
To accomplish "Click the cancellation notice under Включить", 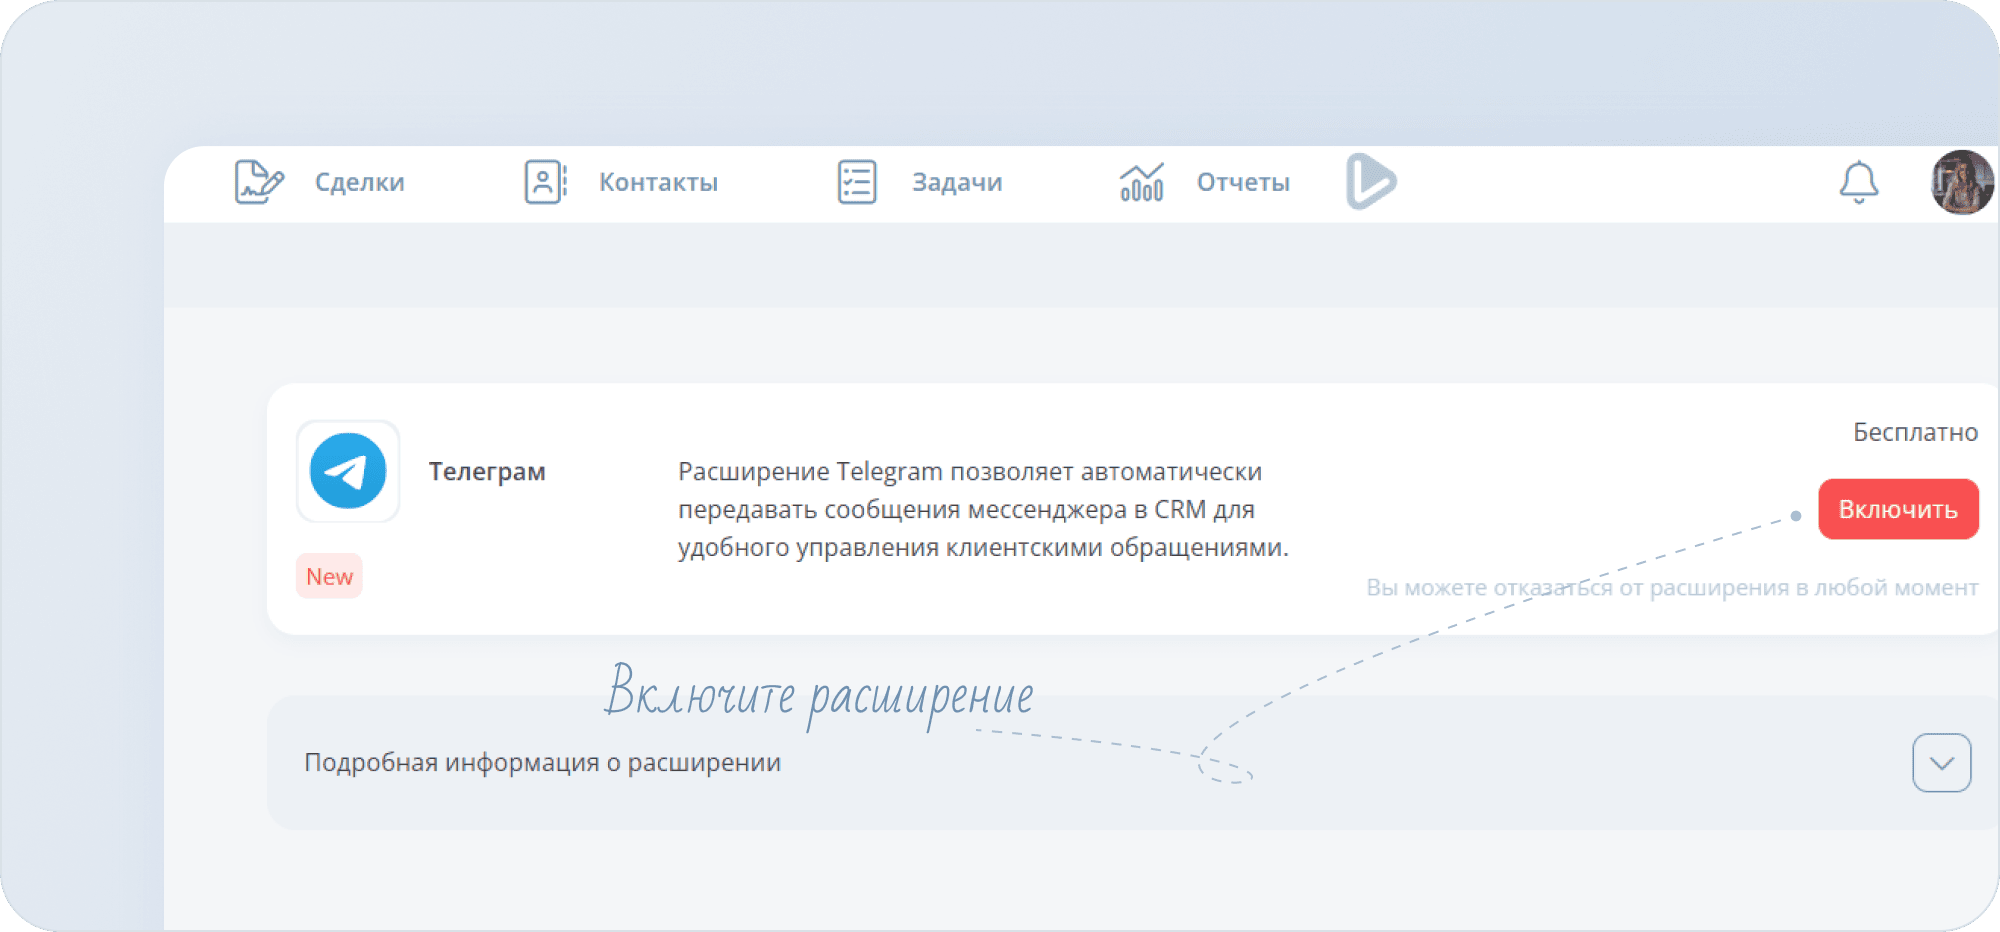I will point(1672,588).
